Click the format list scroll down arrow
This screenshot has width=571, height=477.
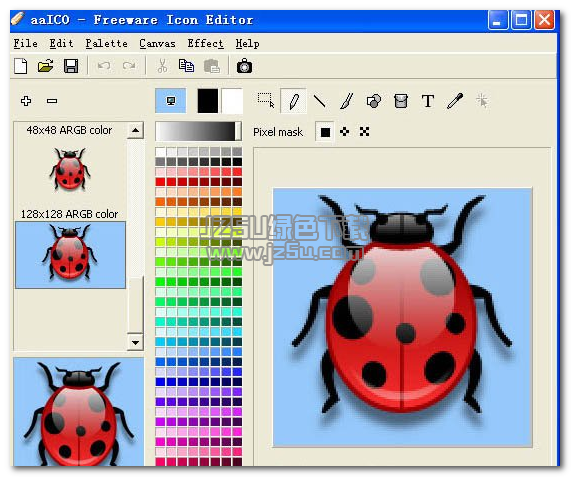point(135,343)
